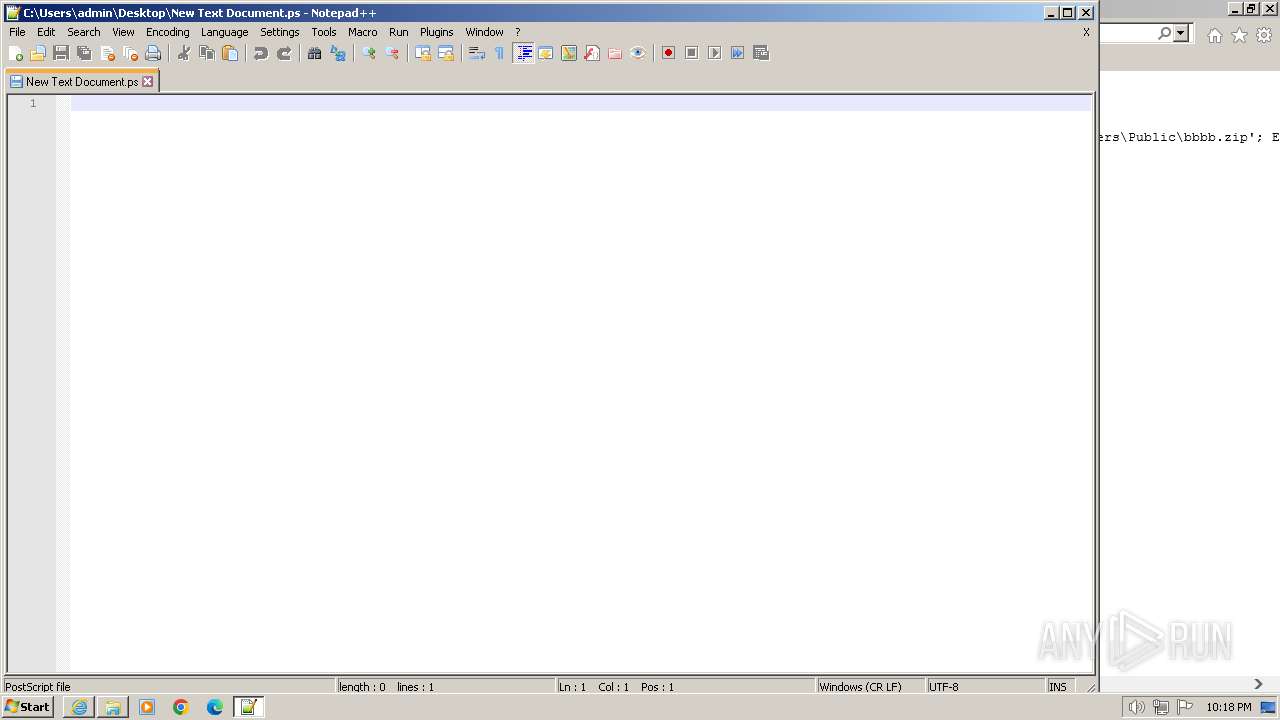Launch Internet Explorer from taskbar
Image resolution: width=1280 pixels, height=720 pixels.
79,707
